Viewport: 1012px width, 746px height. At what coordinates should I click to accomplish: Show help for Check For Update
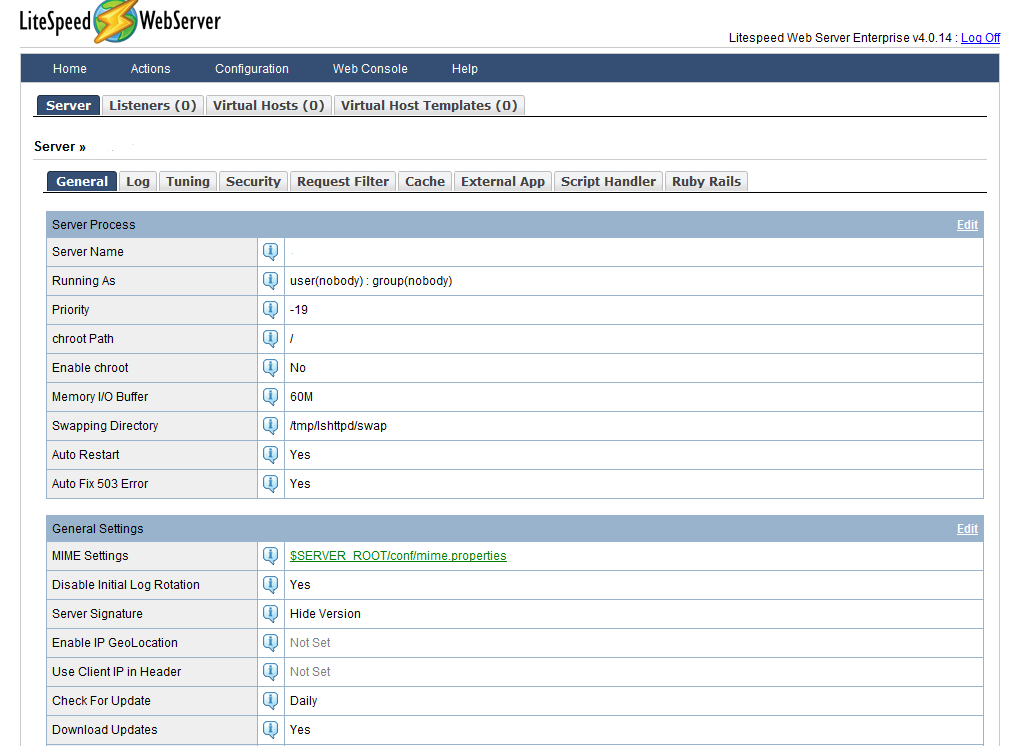(270, 701)
